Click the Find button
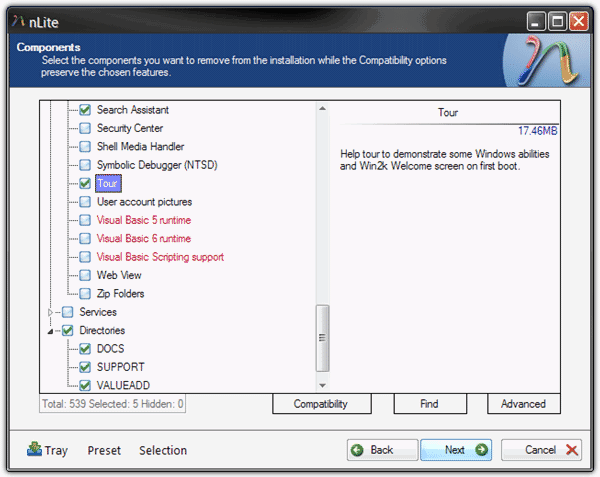This screenshot has width=600, height=477. (x=429, y=404)
